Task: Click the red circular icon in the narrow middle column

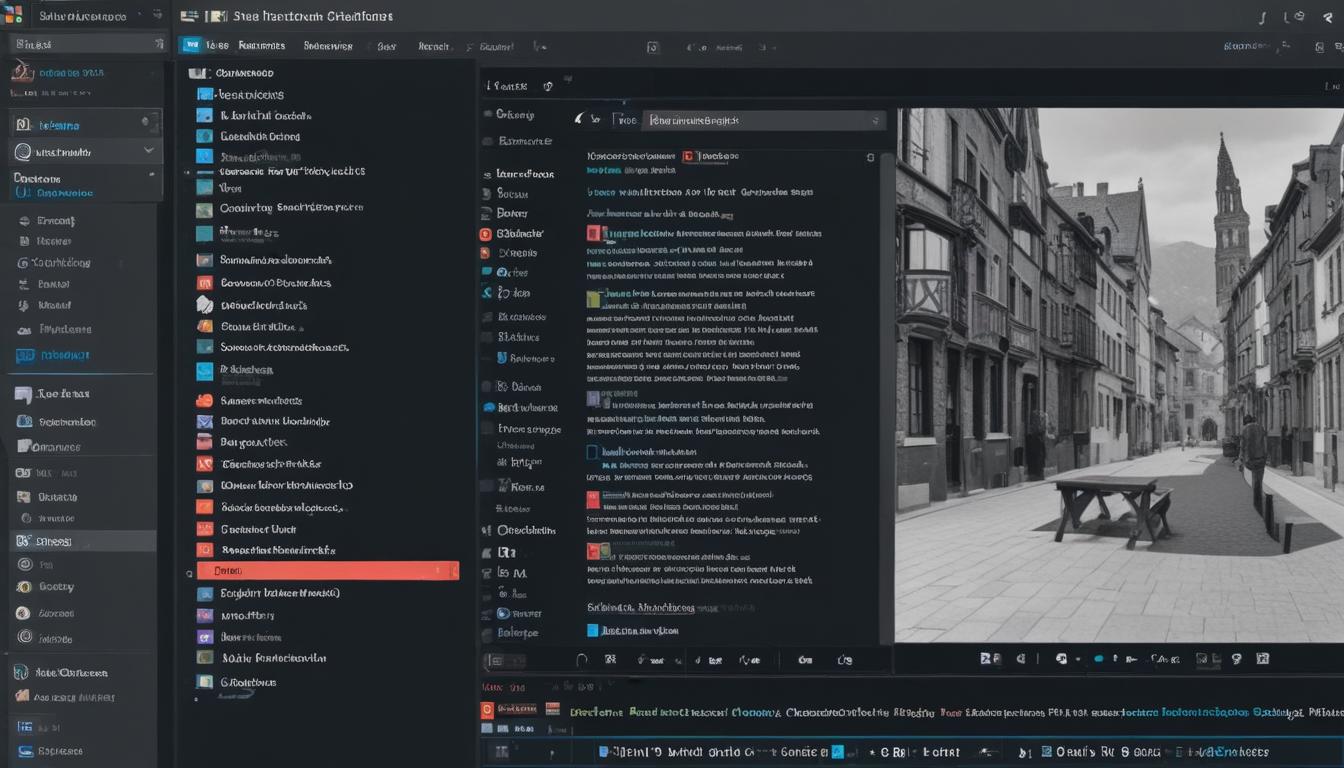Action: (486, 233)
